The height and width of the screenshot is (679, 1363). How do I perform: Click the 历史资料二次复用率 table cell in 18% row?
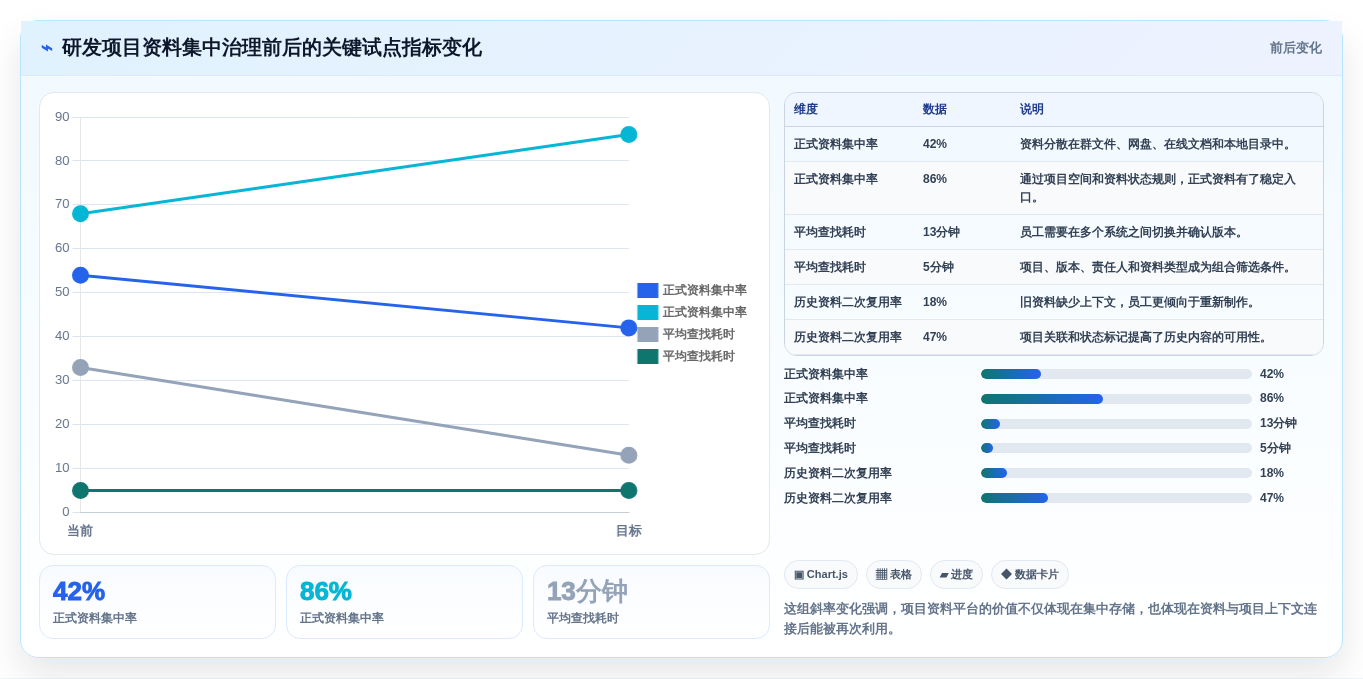(x=848, y=302)
